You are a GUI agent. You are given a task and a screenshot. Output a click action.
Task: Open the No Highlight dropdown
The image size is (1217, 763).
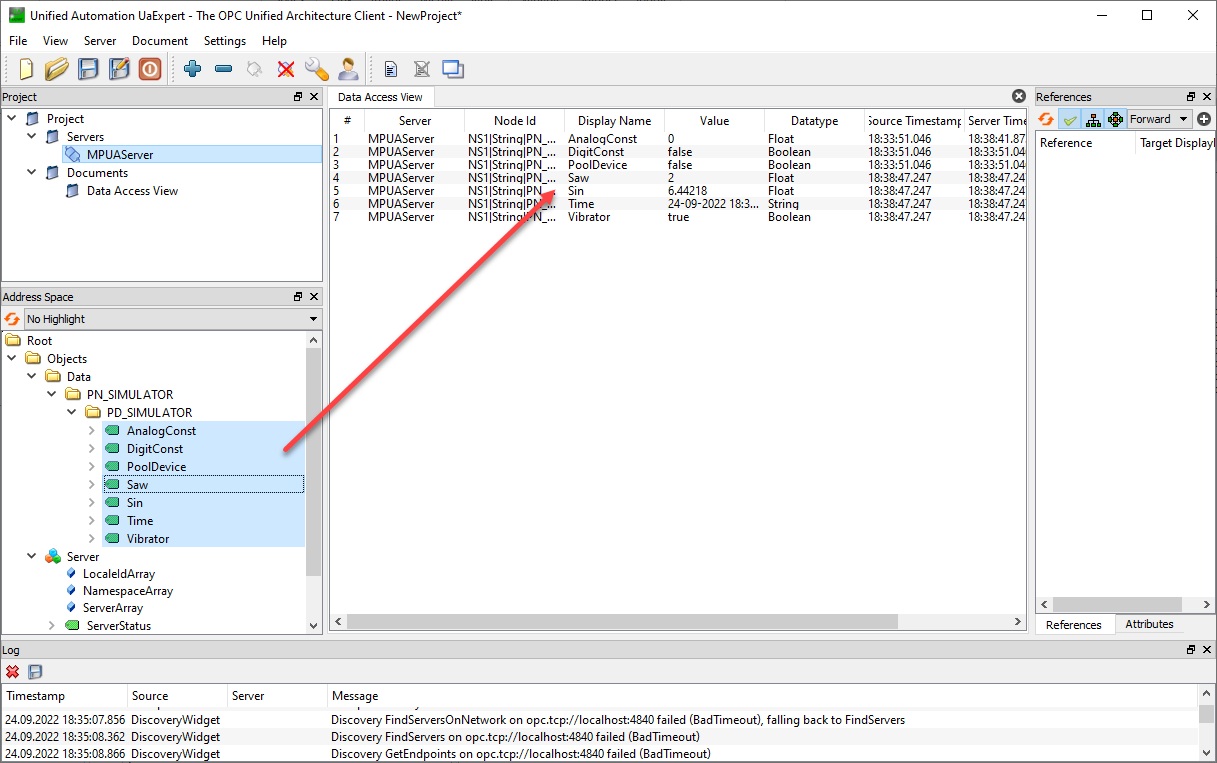click(x=172, y=319)
